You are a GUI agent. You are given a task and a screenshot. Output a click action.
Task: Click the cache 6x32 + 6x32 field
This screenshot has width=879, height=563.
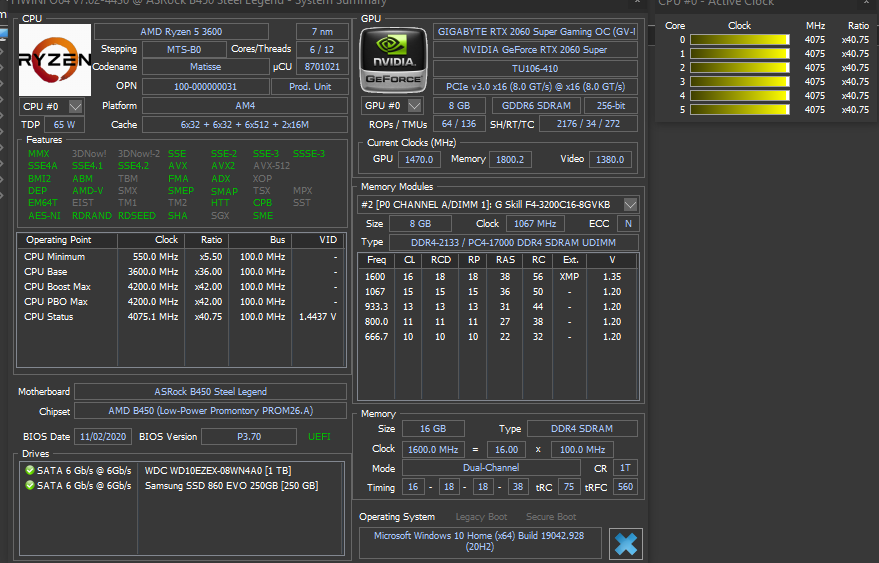245,124
